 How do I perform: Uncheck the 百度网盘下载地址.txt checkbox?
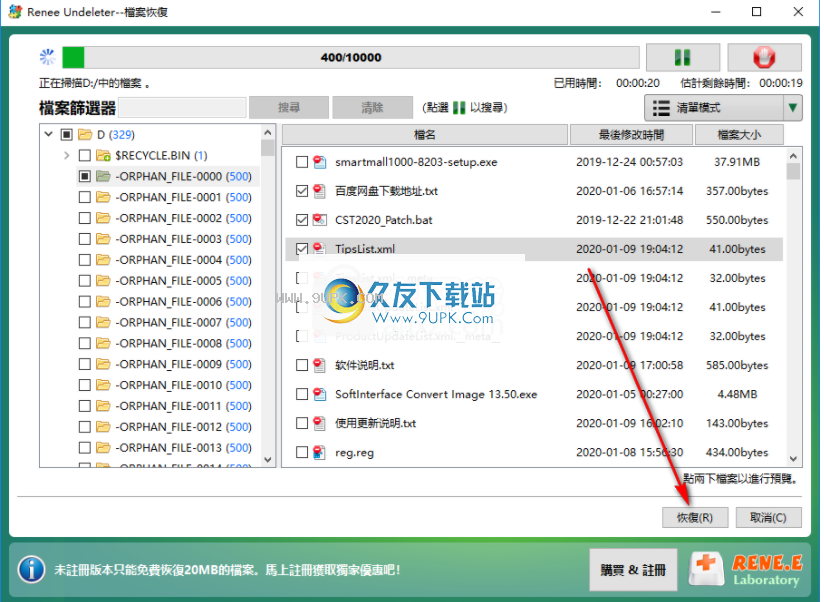click(x=302, y=191)
